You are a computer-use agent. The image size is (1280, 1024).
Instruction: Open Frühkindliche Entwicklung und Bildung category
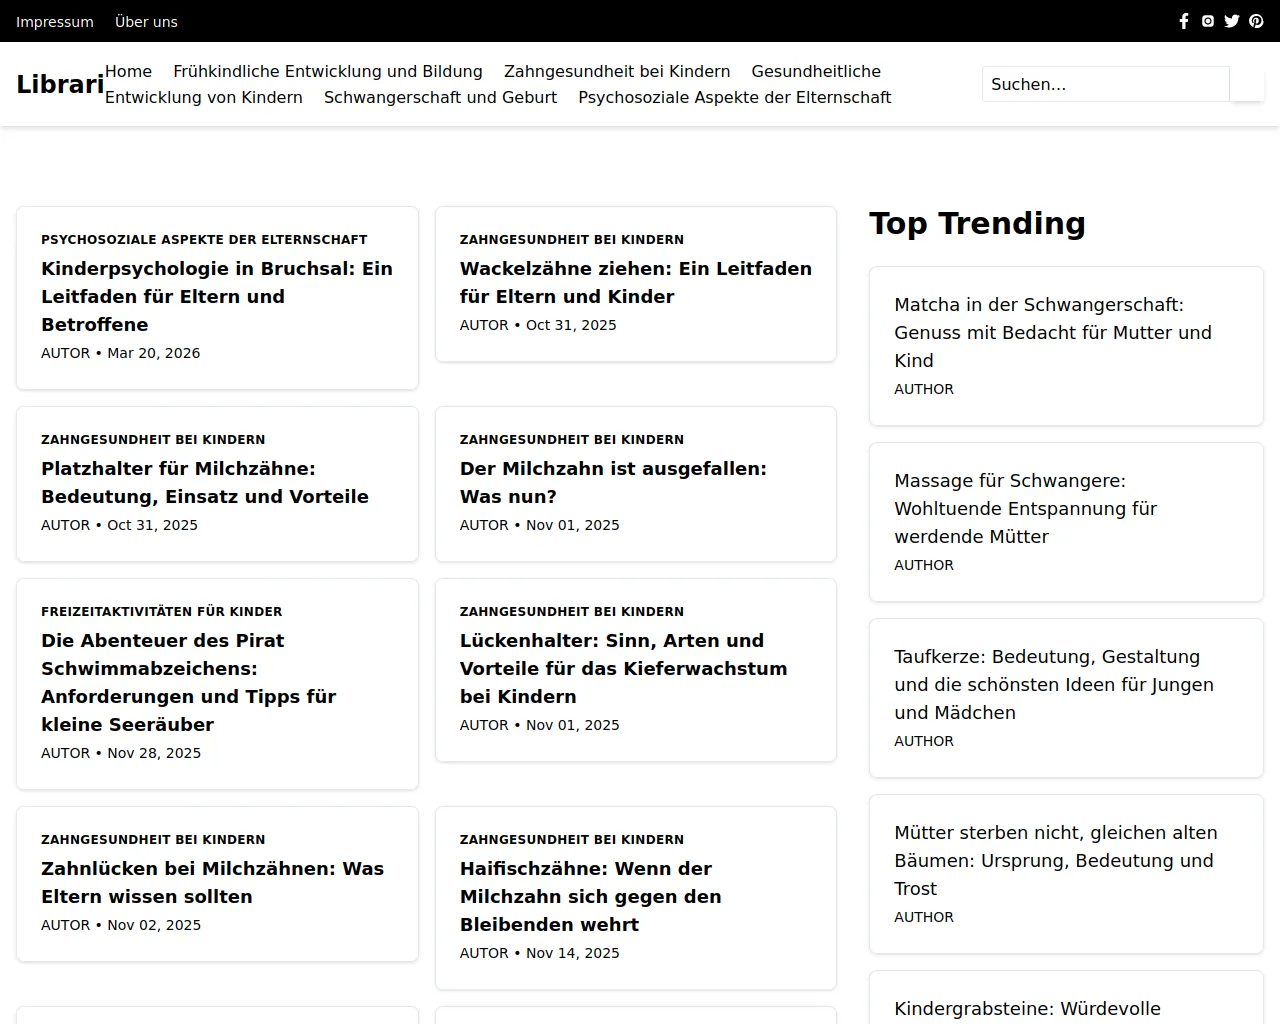pyautogui.click(x=328, y=71)
